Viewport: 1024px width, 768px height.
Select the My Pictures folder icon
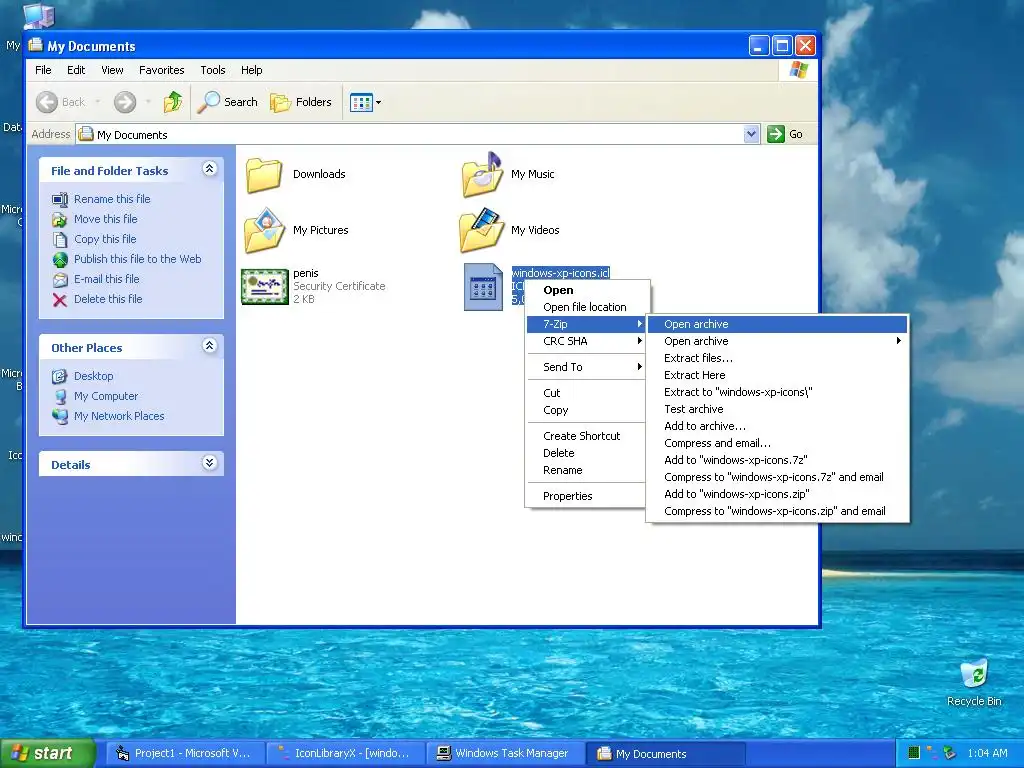tap(264, 230)
